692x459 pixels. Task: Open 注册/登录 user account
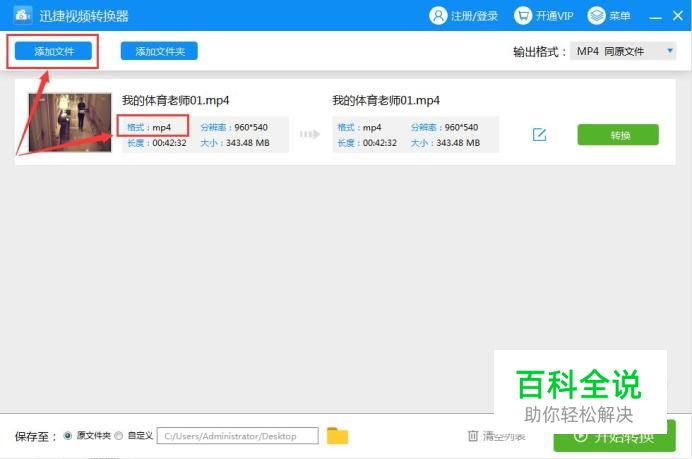click(x=463, y=16)
